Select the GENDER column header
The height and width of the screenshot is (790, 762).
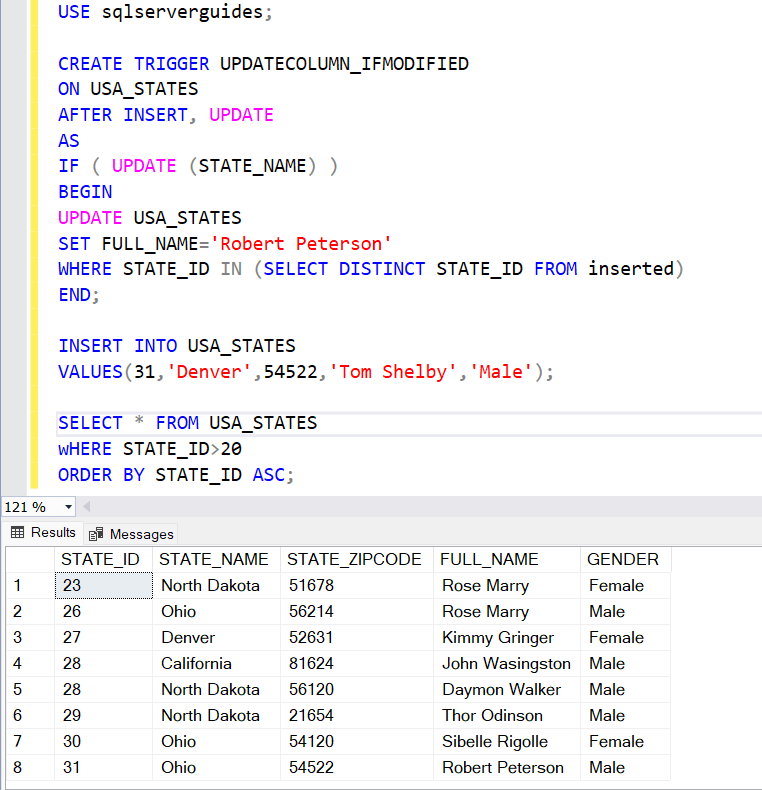pyautogui.click(x=625, y=559)
